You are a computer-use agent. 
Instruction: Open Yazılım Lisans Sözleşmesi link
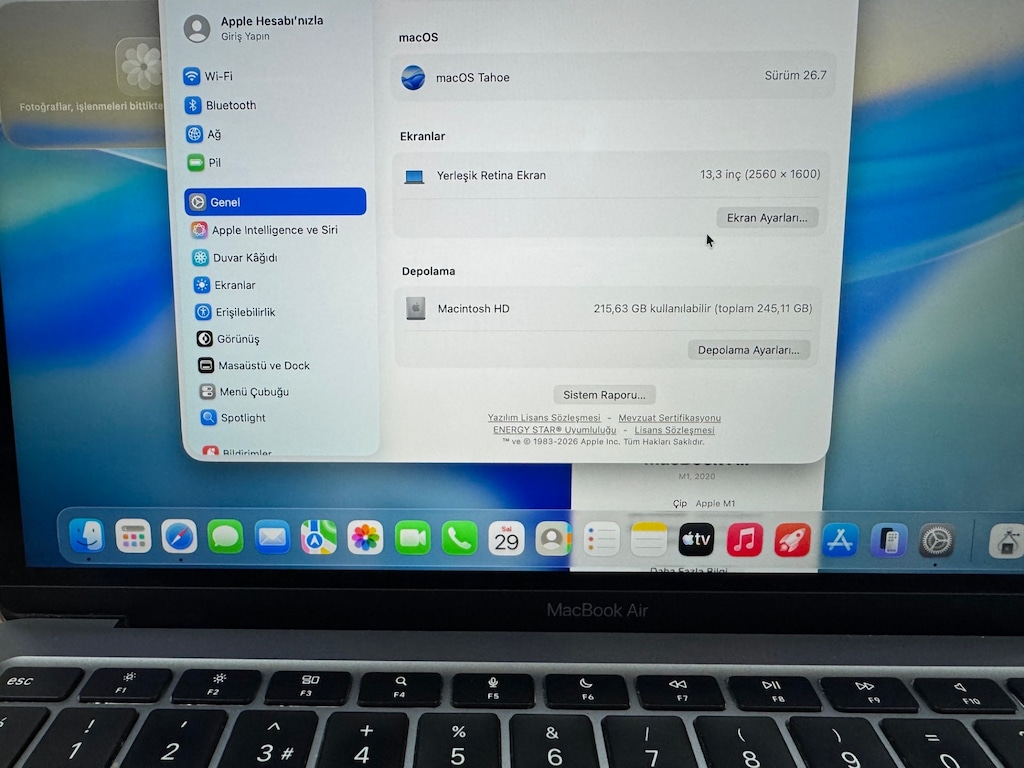(544, 418)
